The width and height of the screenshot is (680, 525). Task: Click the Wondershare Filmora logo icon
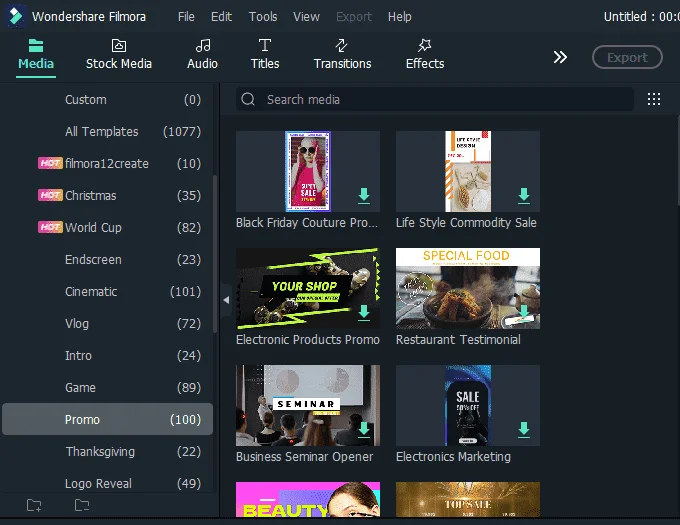pos(16,16)
